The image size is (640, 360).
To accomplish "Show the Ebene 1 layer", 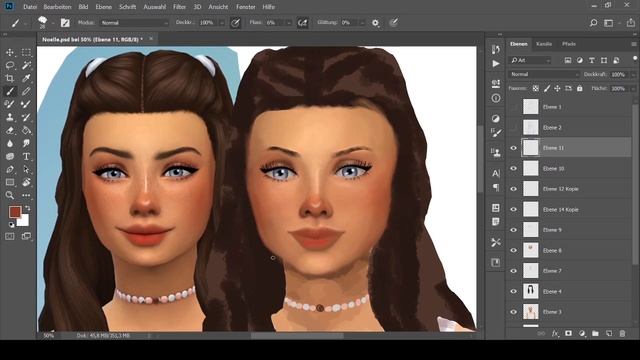I will tap(513, 107).
